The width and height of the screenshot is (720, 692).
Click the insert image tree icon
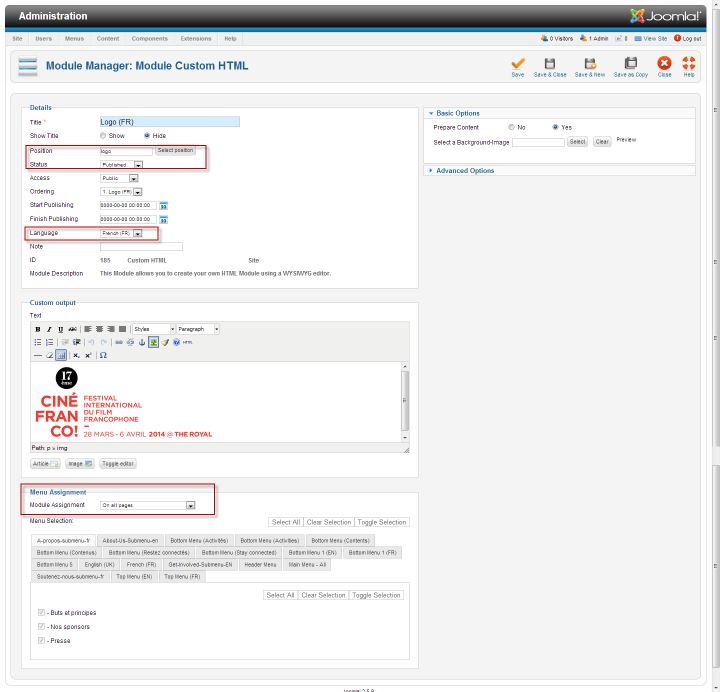coord(153,342)
